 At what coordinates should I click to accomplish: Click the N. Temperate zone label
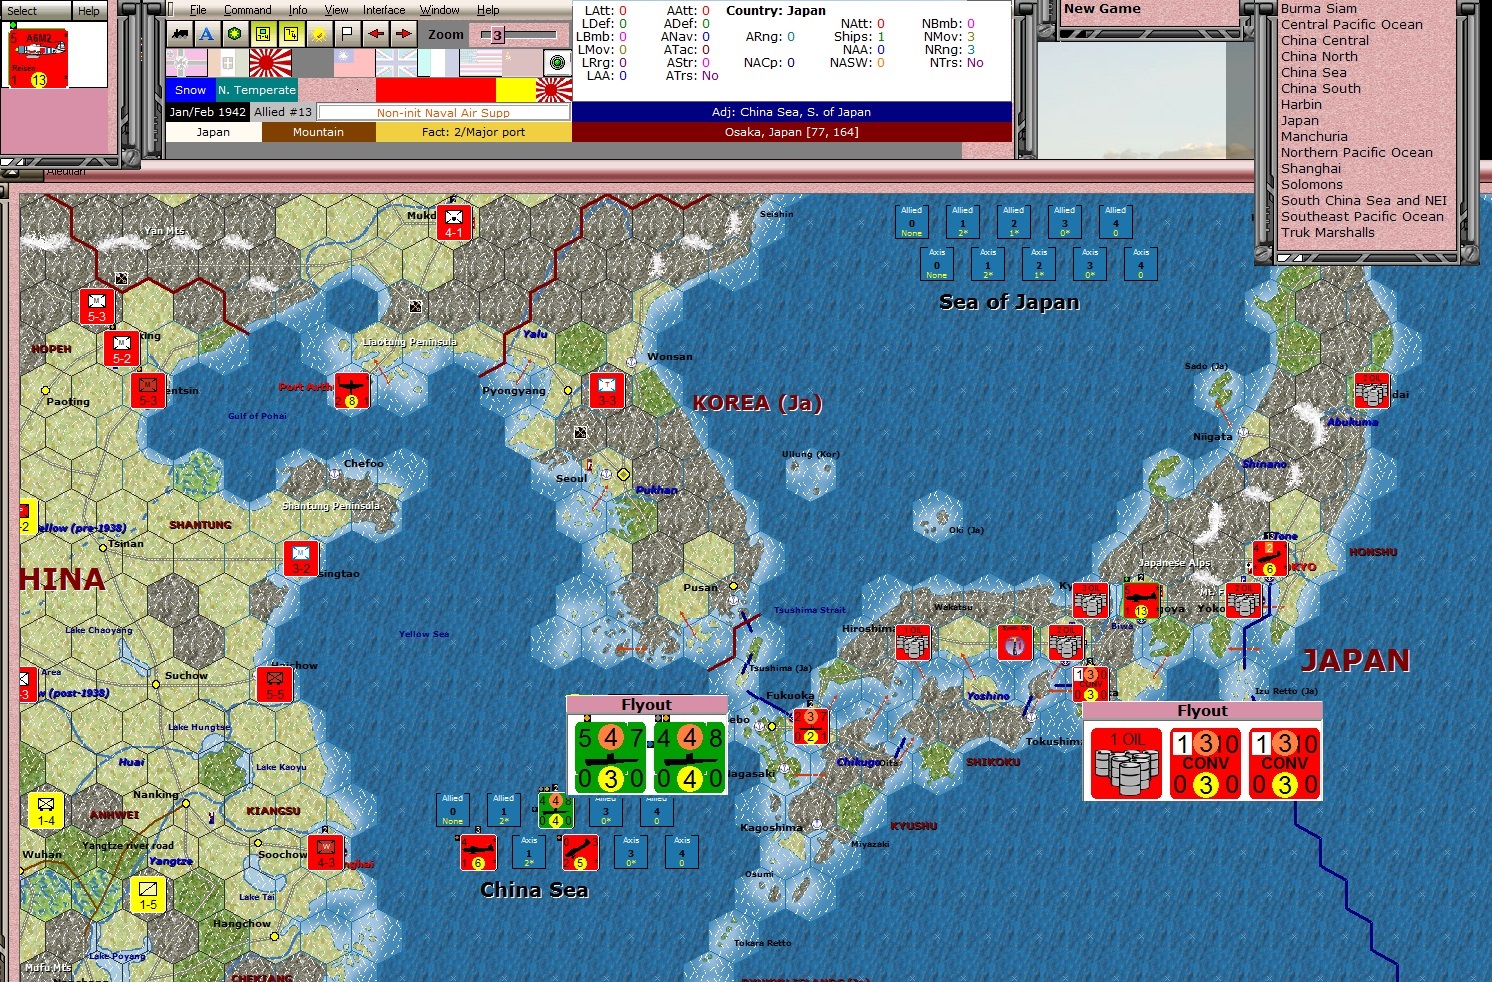pos(257,90)
